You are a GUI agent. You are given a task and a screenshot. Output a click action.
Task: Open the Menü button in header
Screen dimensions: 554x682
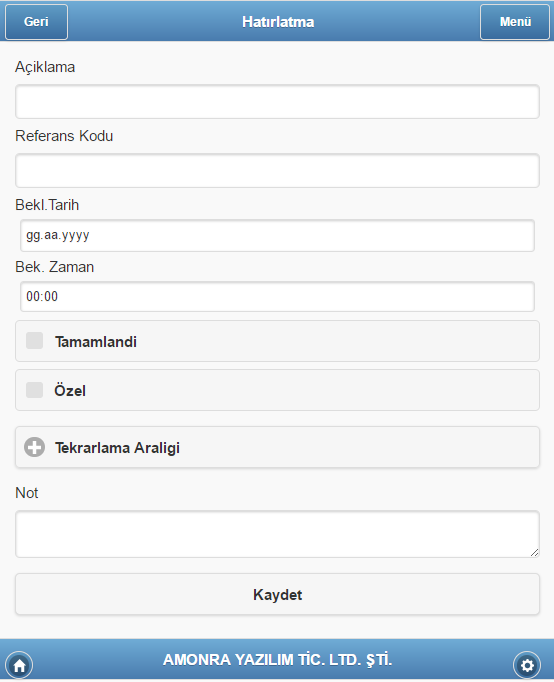pyautogui.click(x=515, y=22)
